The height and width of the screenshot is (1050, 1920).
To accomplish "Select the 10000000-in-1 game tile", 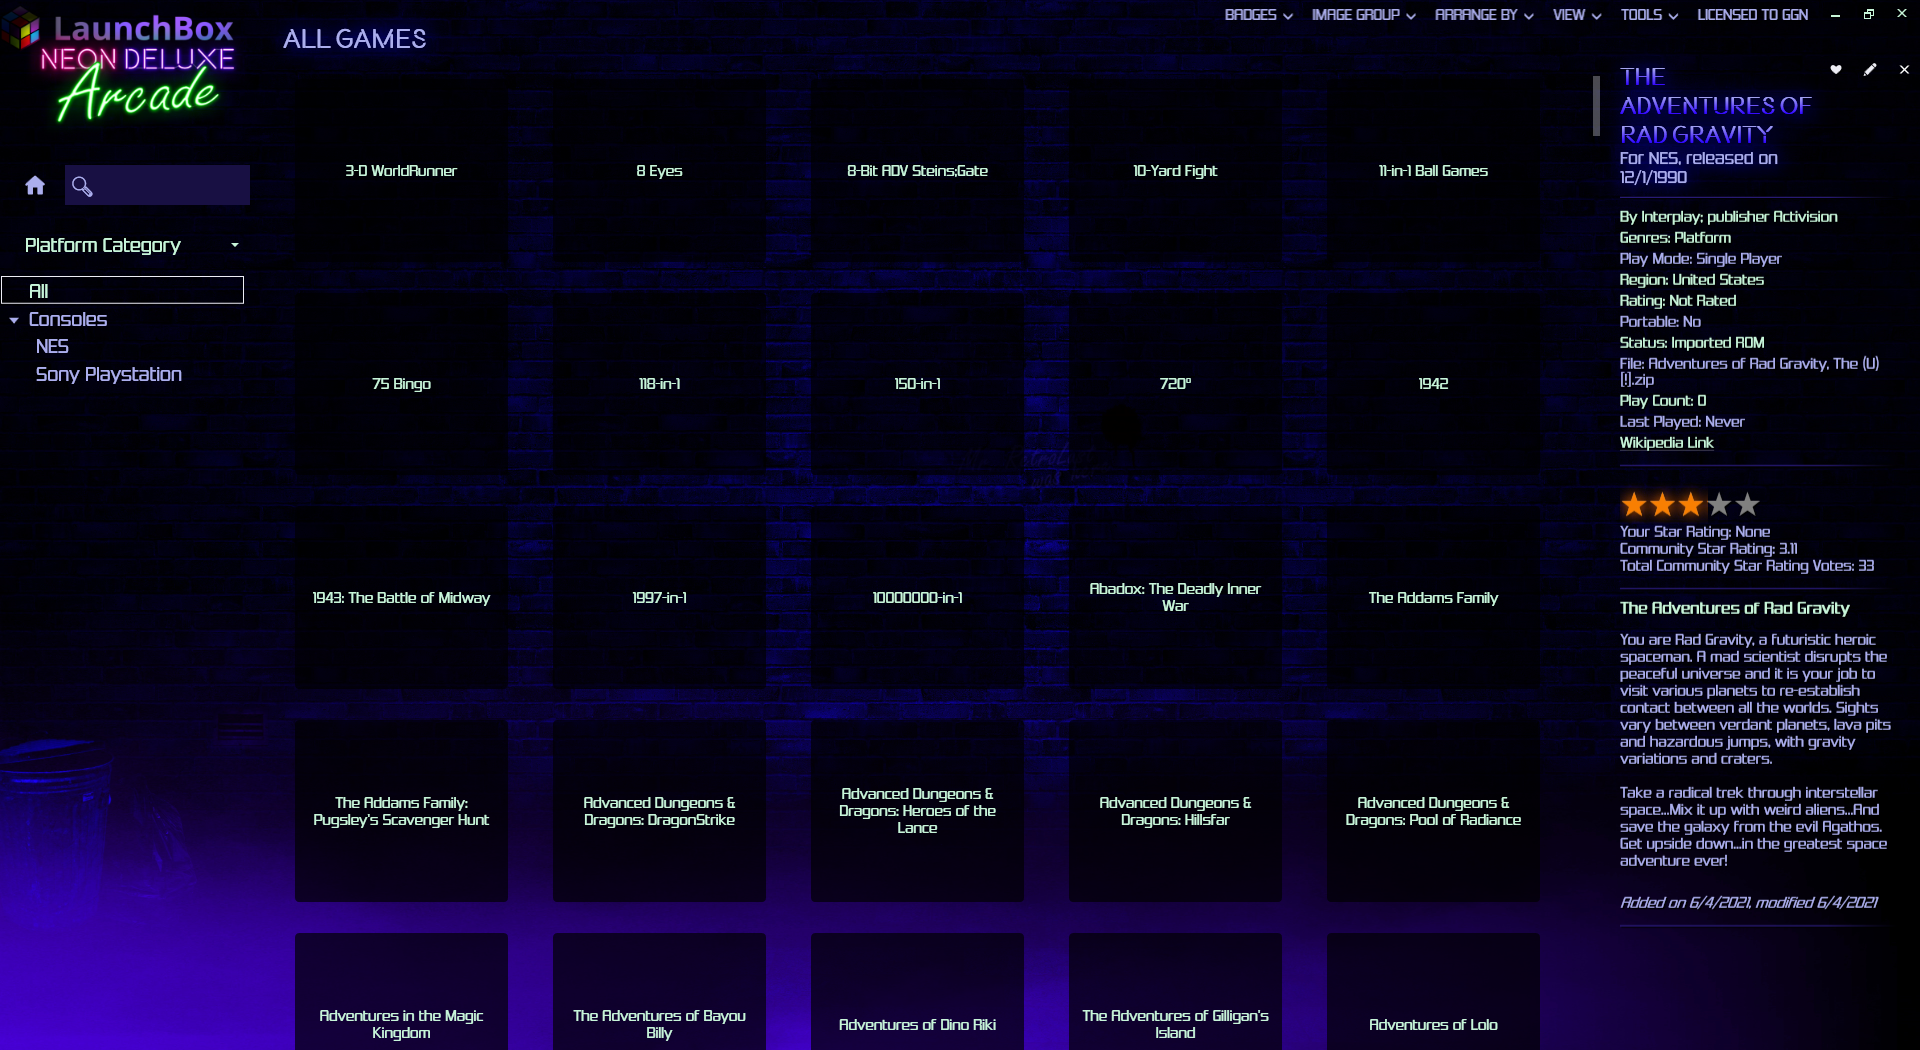I will coord(917,598).
